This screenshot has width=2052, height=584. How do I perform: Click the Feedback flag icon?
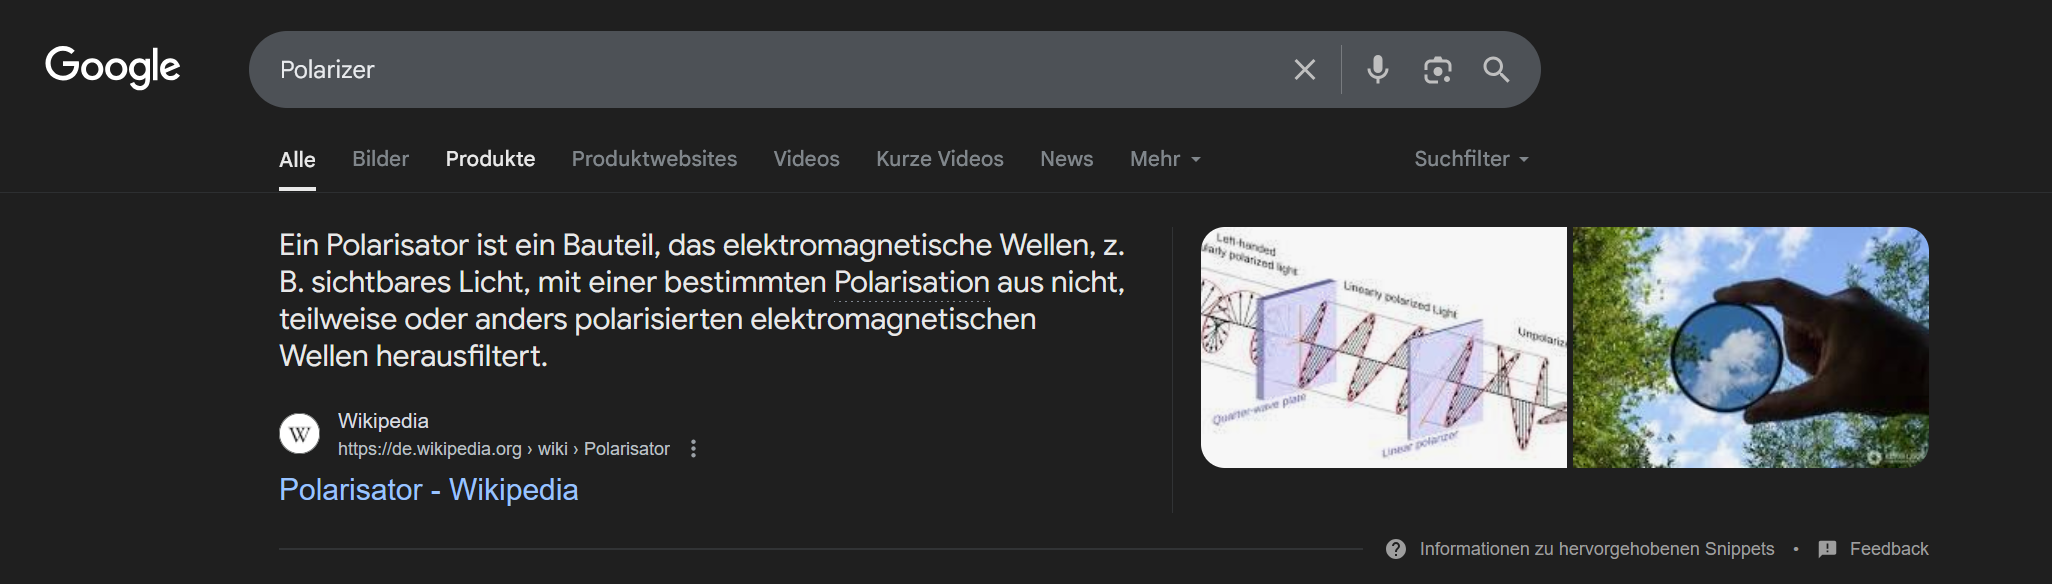1827,549
